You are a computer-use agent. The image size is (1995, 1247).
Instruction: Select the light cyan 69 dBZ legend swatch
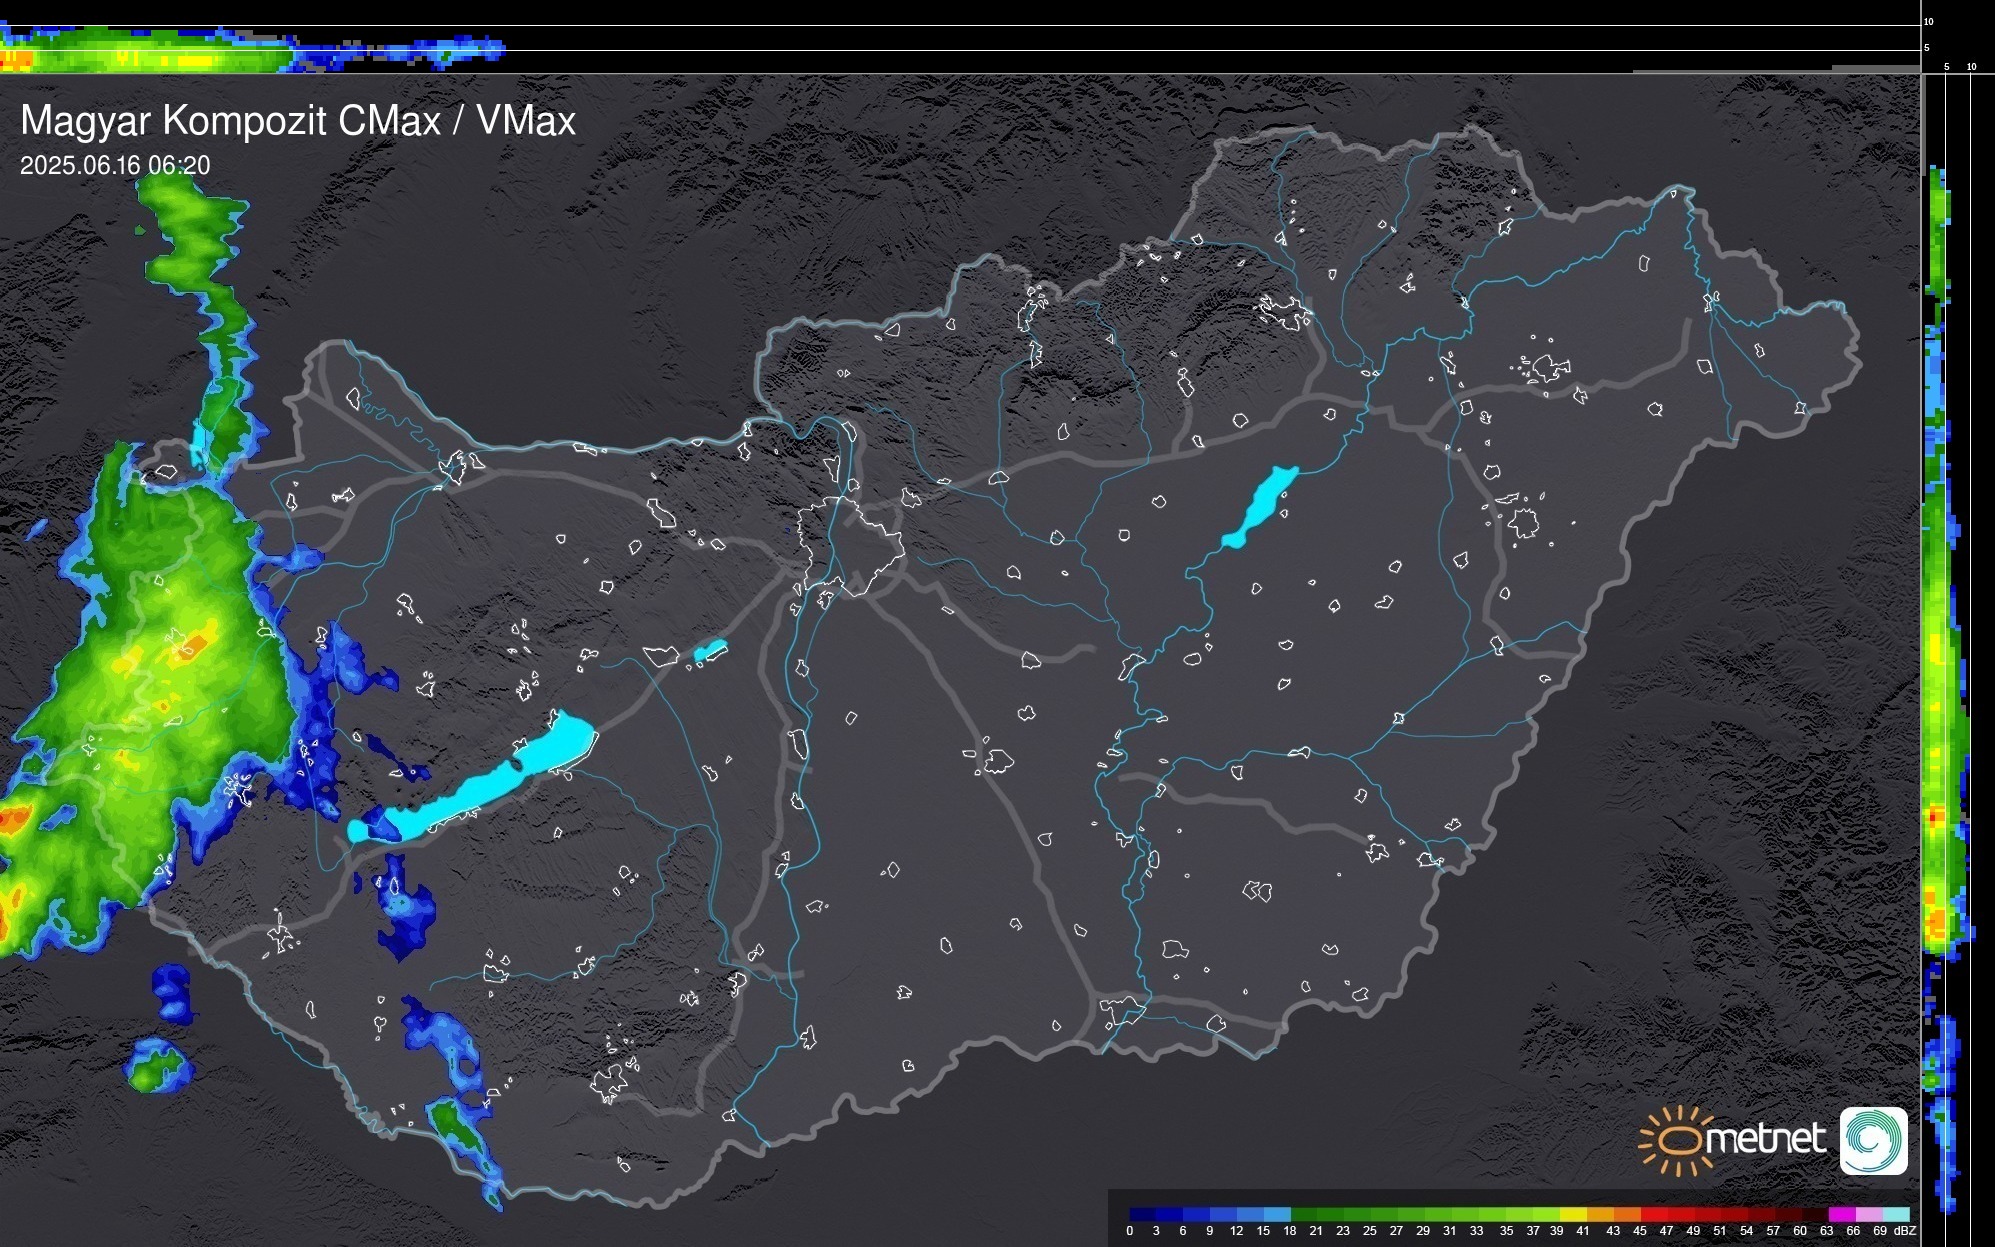point(1895,1214)
